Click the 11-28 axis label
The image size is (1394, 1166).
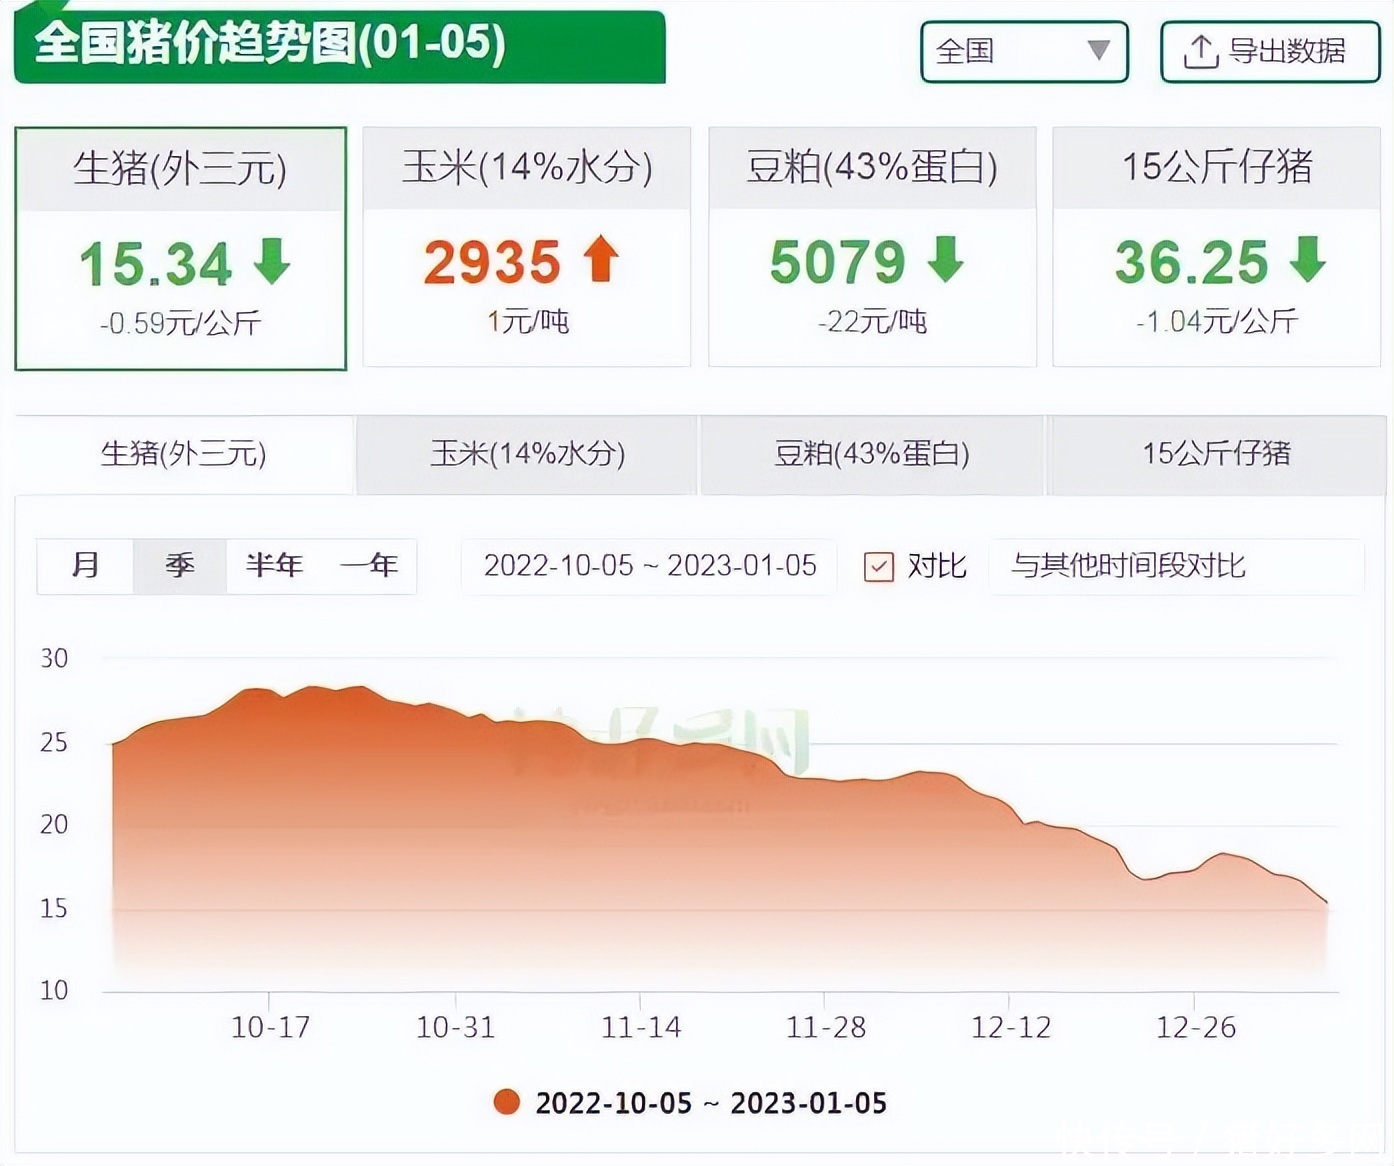tap(826, 1027)
